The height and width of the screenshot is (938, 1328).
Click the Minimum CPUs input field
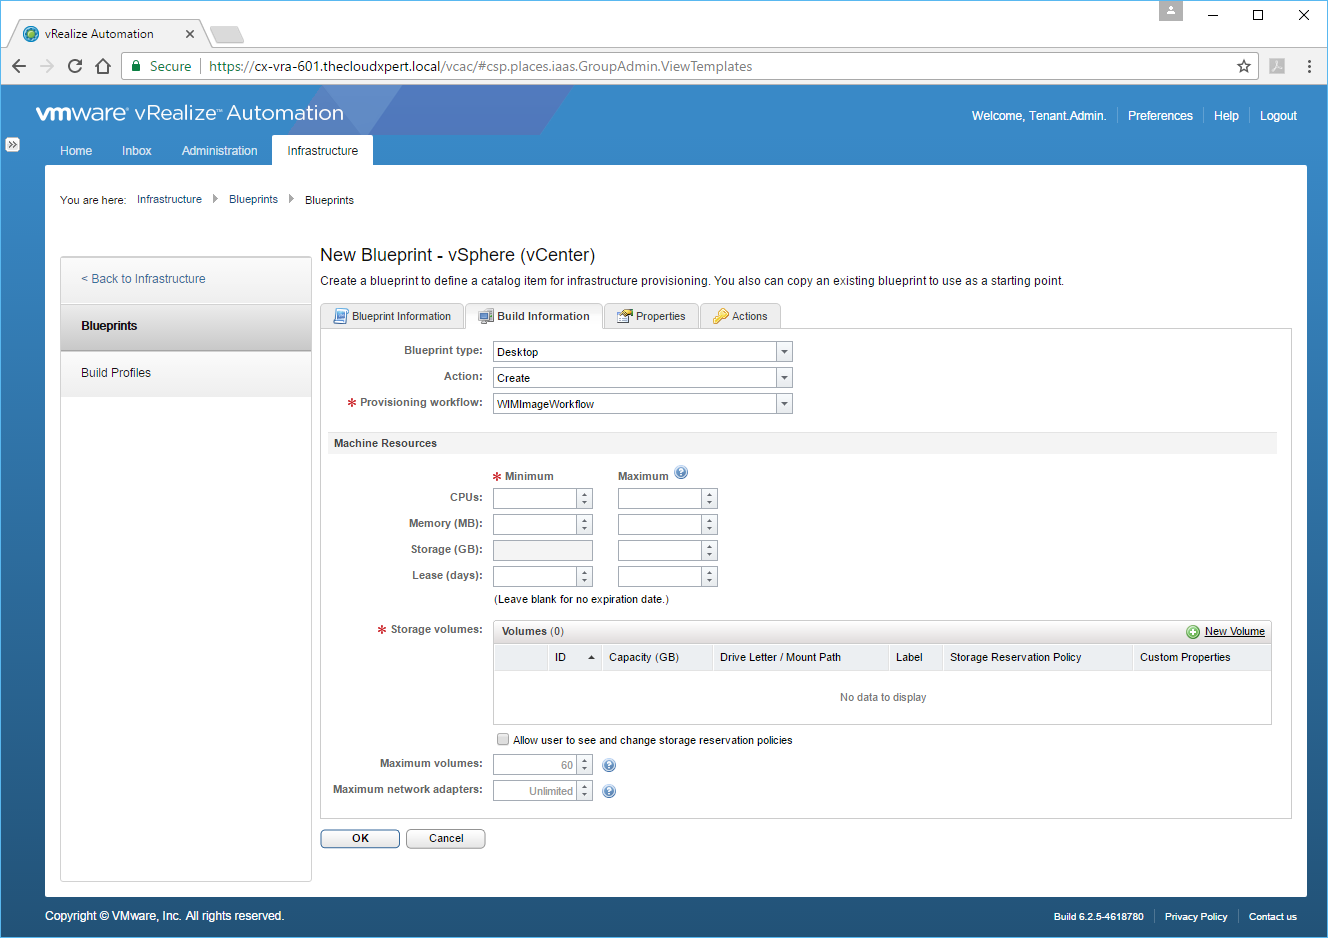tap(535, 498)
